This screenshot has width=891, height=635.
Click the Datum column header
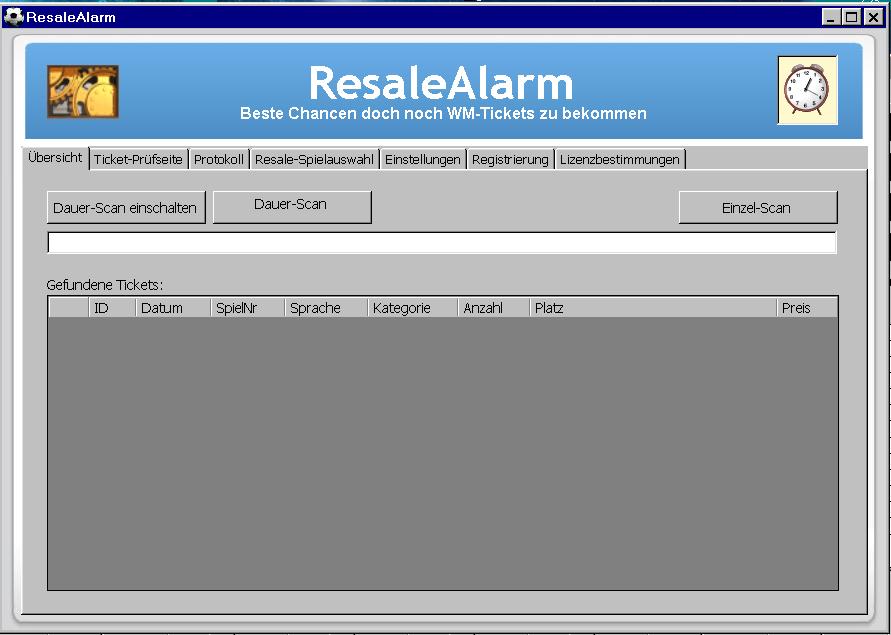(172, 308)
